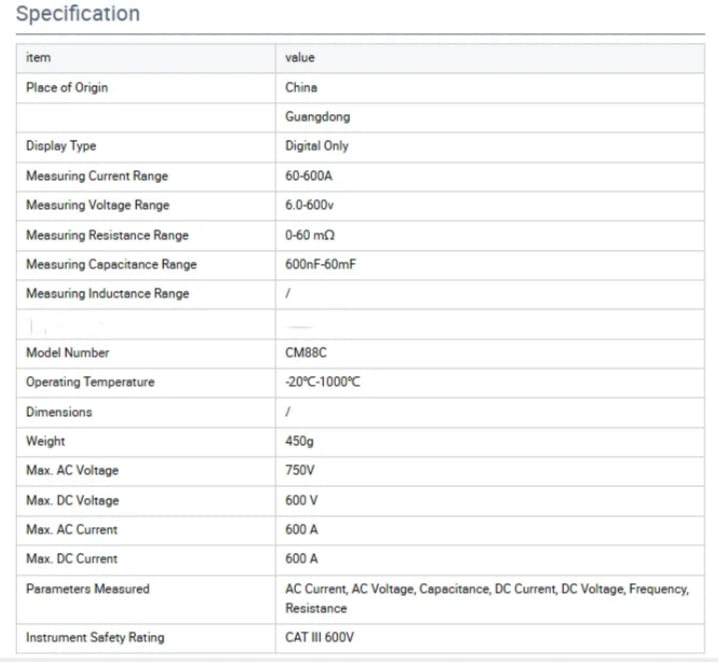This screenshot has width=718, height=662.
Task: Click the Specification heading
Action: tap(78, 13)
